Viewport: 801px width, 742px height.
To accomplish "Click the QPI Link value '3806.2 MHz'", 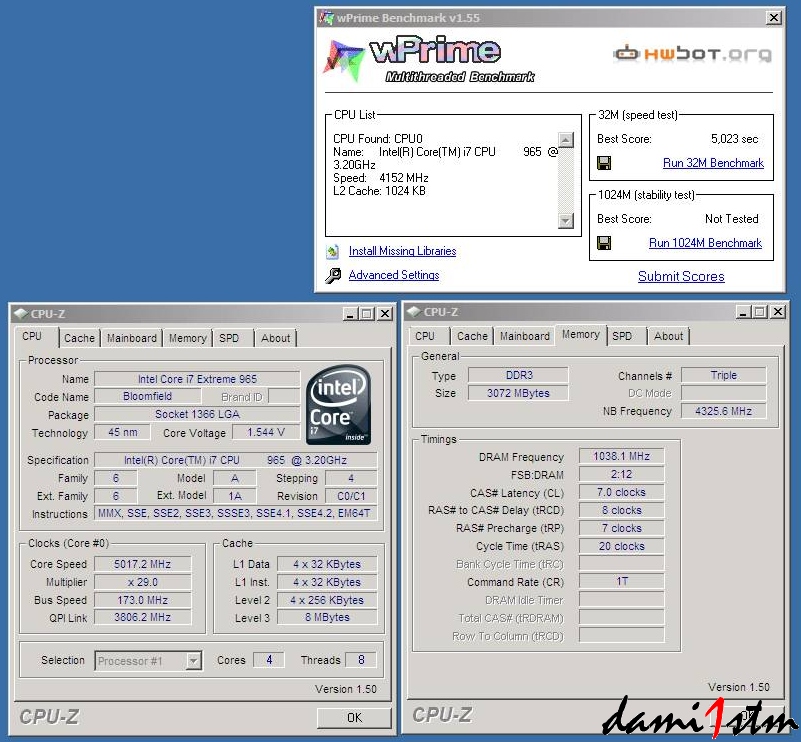I will click(x=143, y=617).
